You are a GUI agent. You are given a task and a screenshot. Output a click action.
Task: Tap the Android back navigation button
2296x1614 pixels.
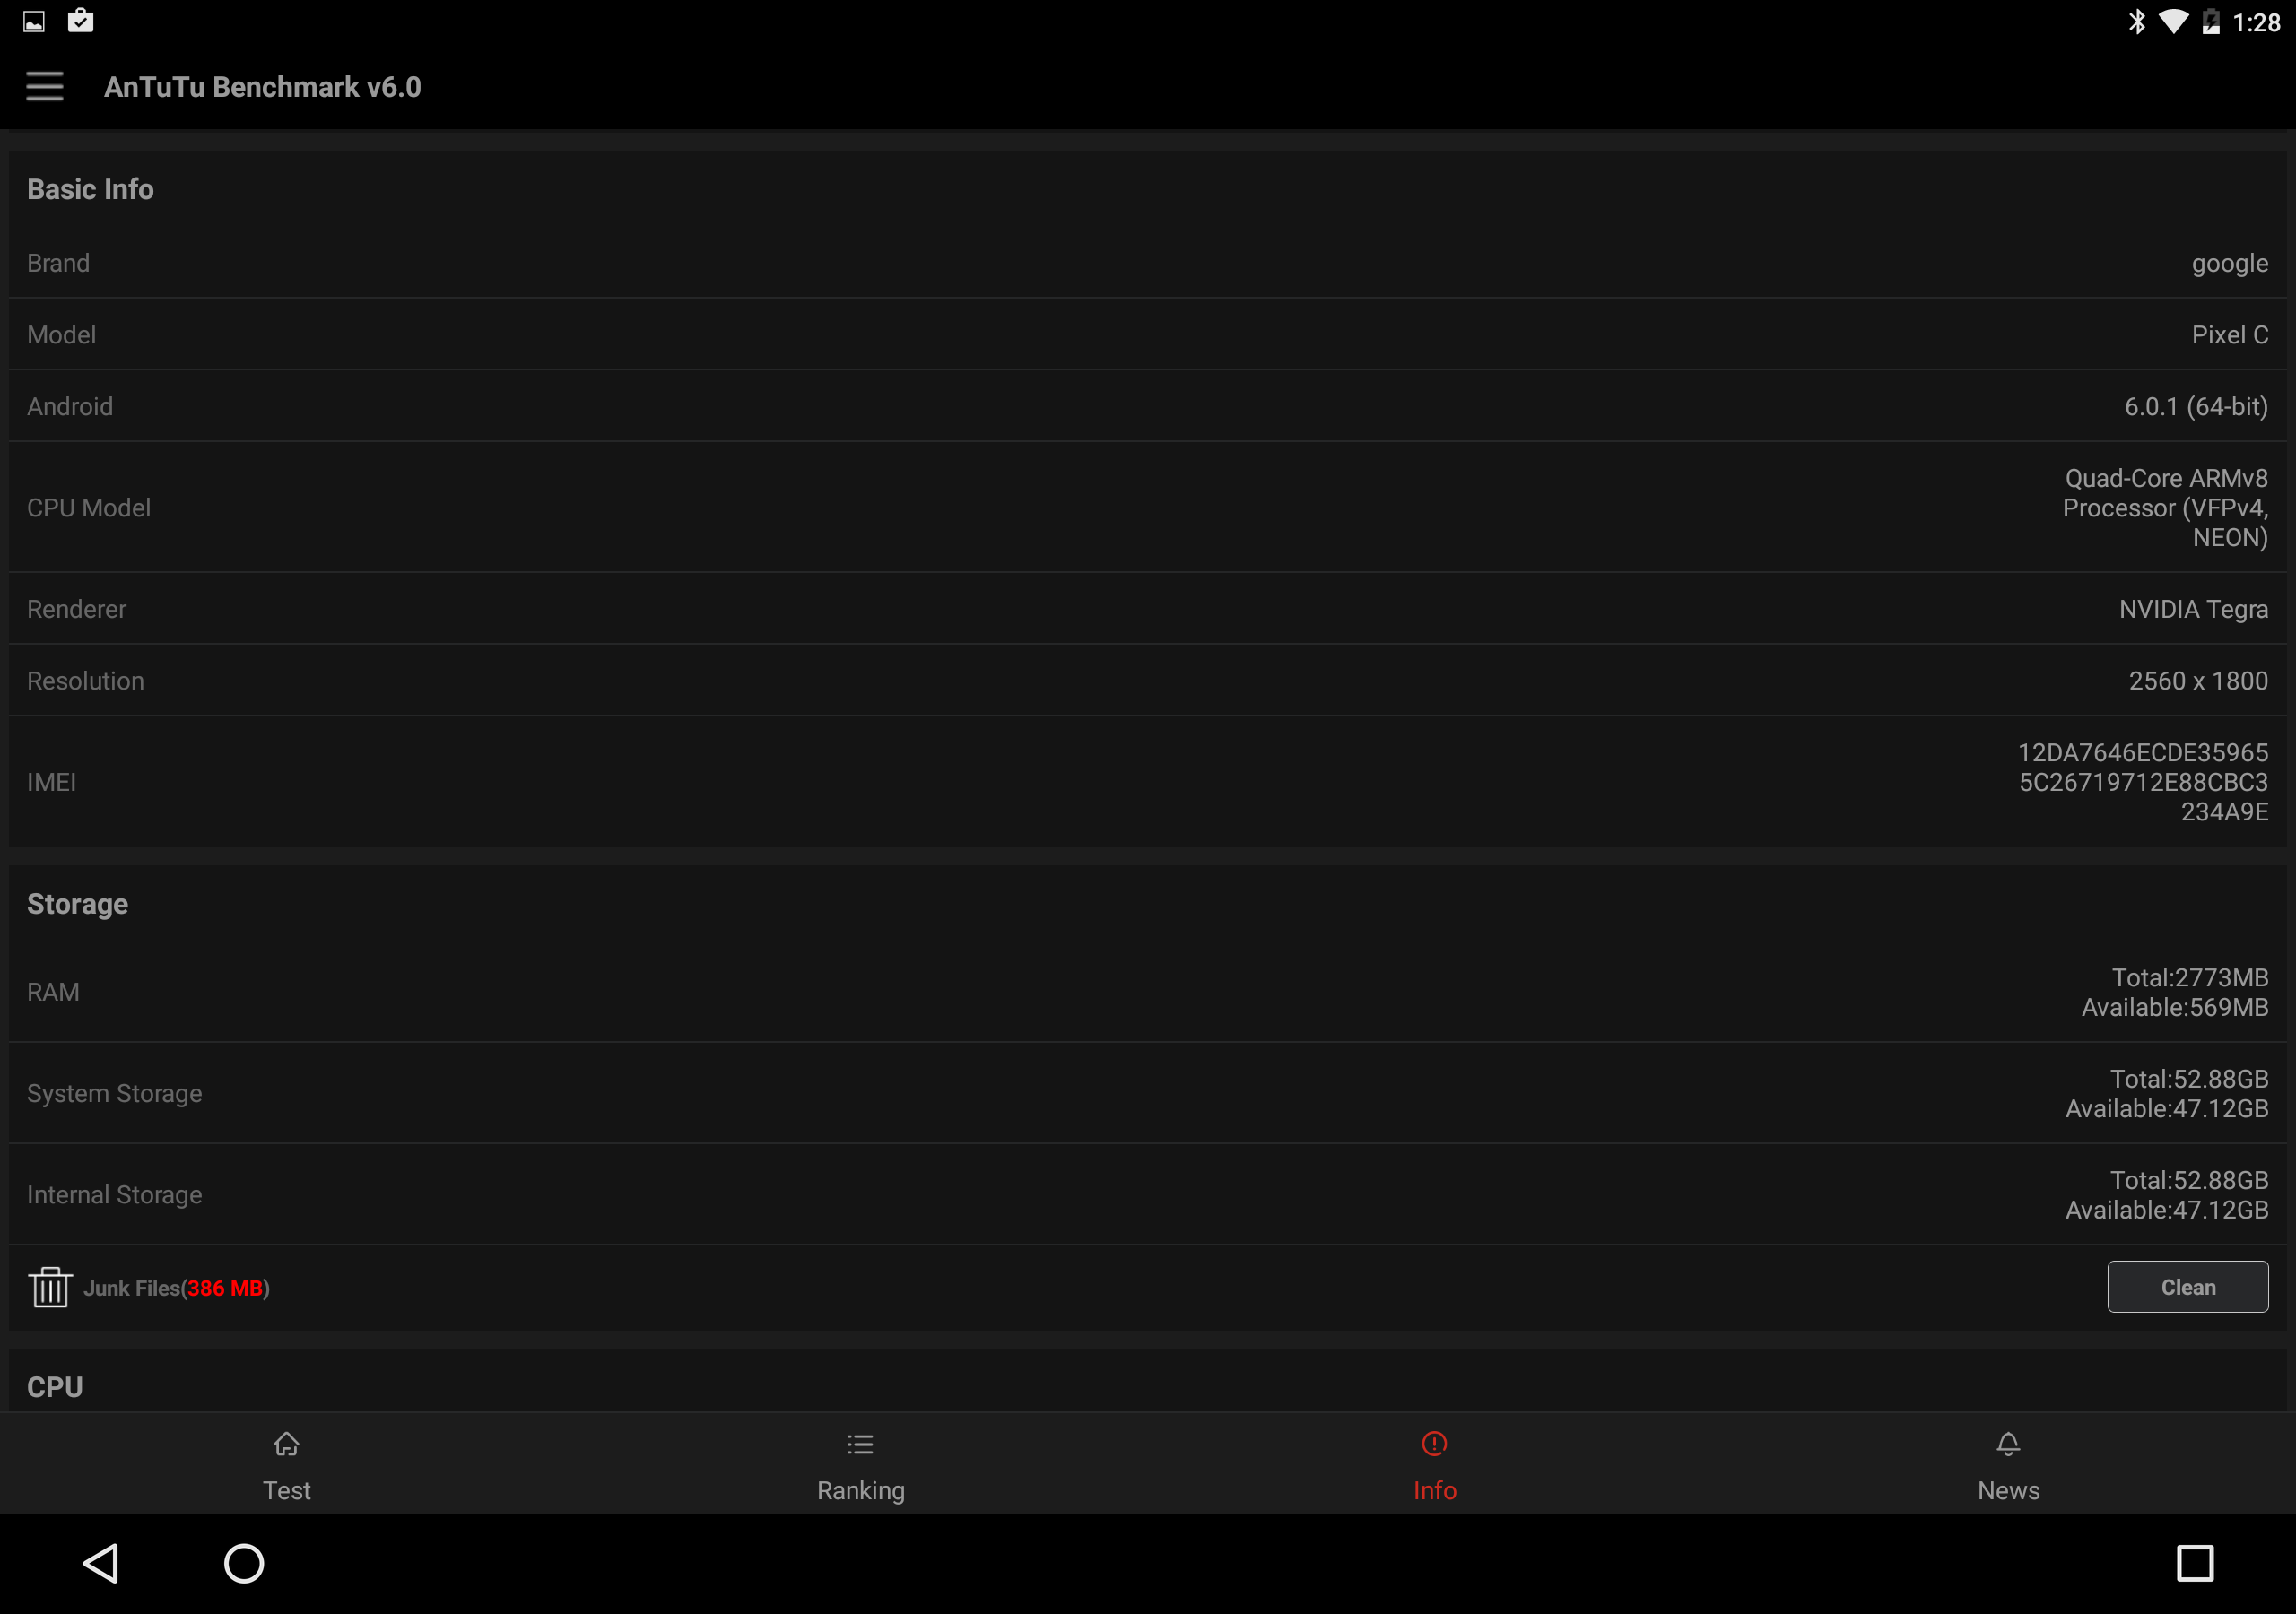pos(102,1563)
